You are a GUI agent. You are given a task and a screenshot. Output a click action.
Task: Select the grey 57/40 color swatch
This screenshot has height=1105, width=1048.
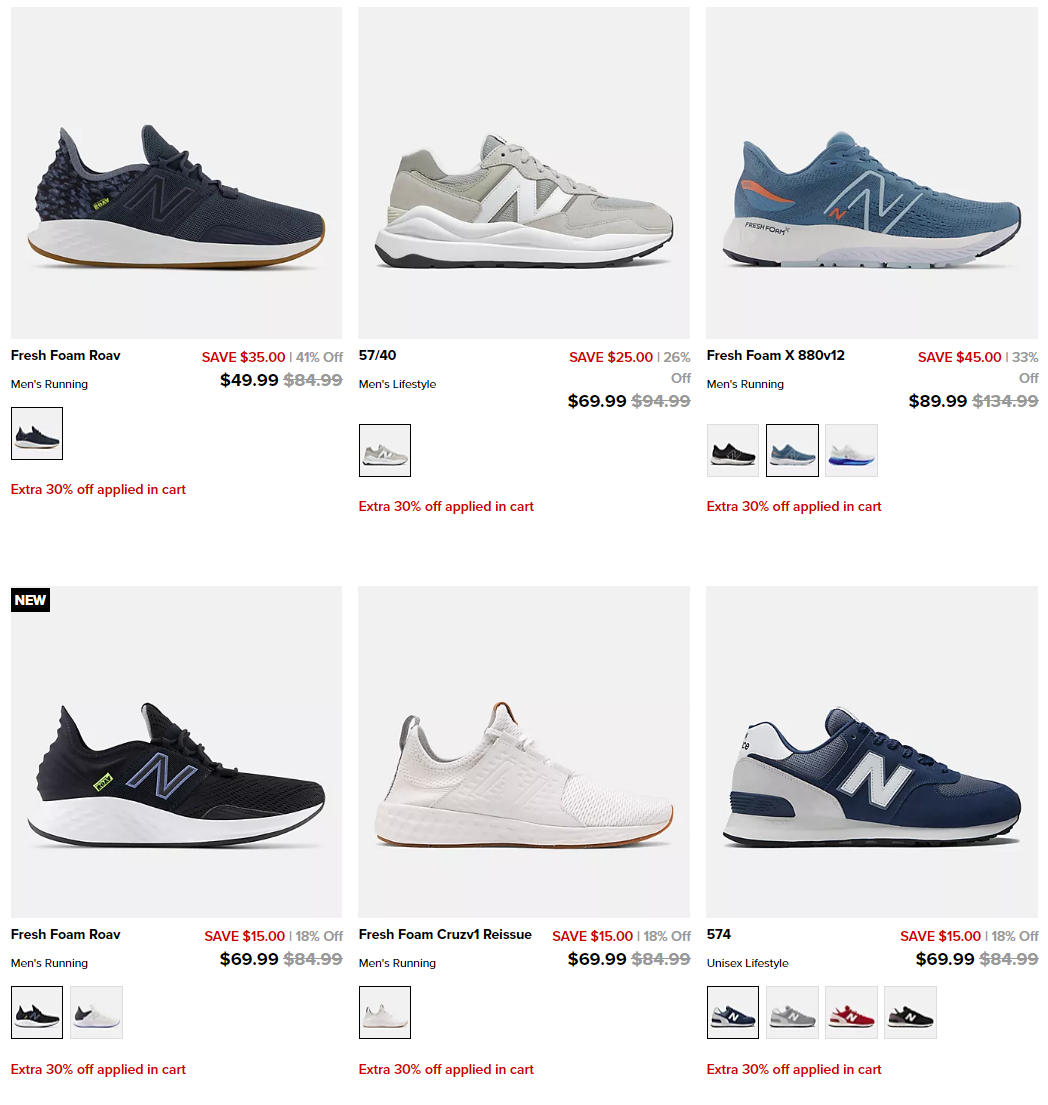(385, 450)
